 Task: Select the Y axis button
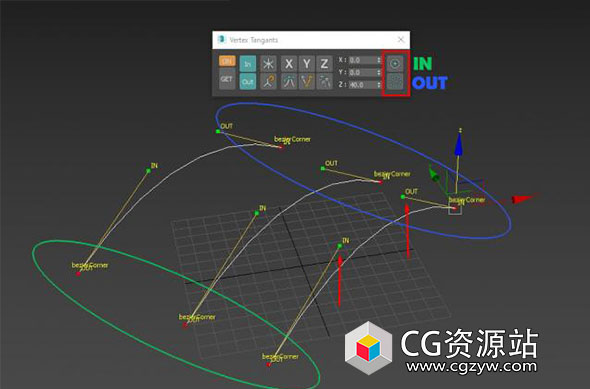coord(307,64)
